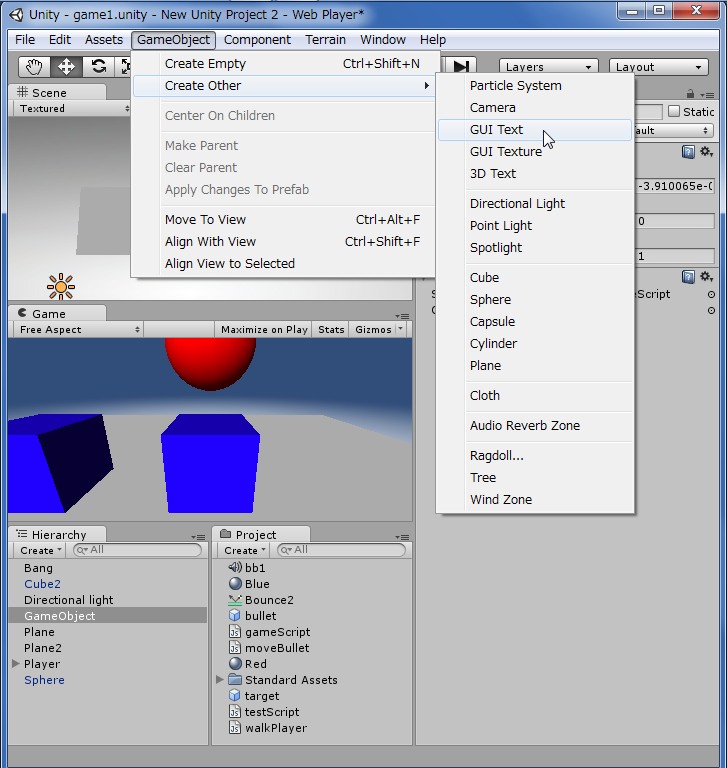The image size is (727, 768).
Task: Click the sun light gizmo in Scene view
Action: pyautogui.click(x=61, y=287)
